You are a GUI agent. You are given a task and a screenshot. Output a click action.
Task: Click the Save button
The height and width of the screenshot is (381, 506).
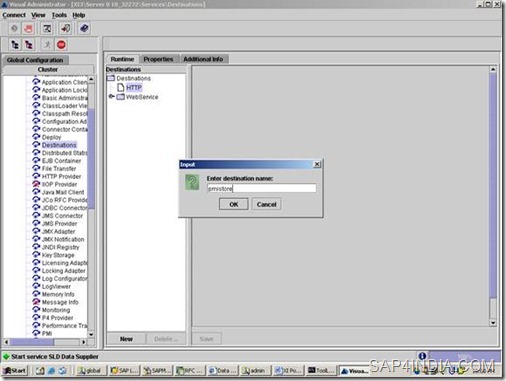click(207, 339)
